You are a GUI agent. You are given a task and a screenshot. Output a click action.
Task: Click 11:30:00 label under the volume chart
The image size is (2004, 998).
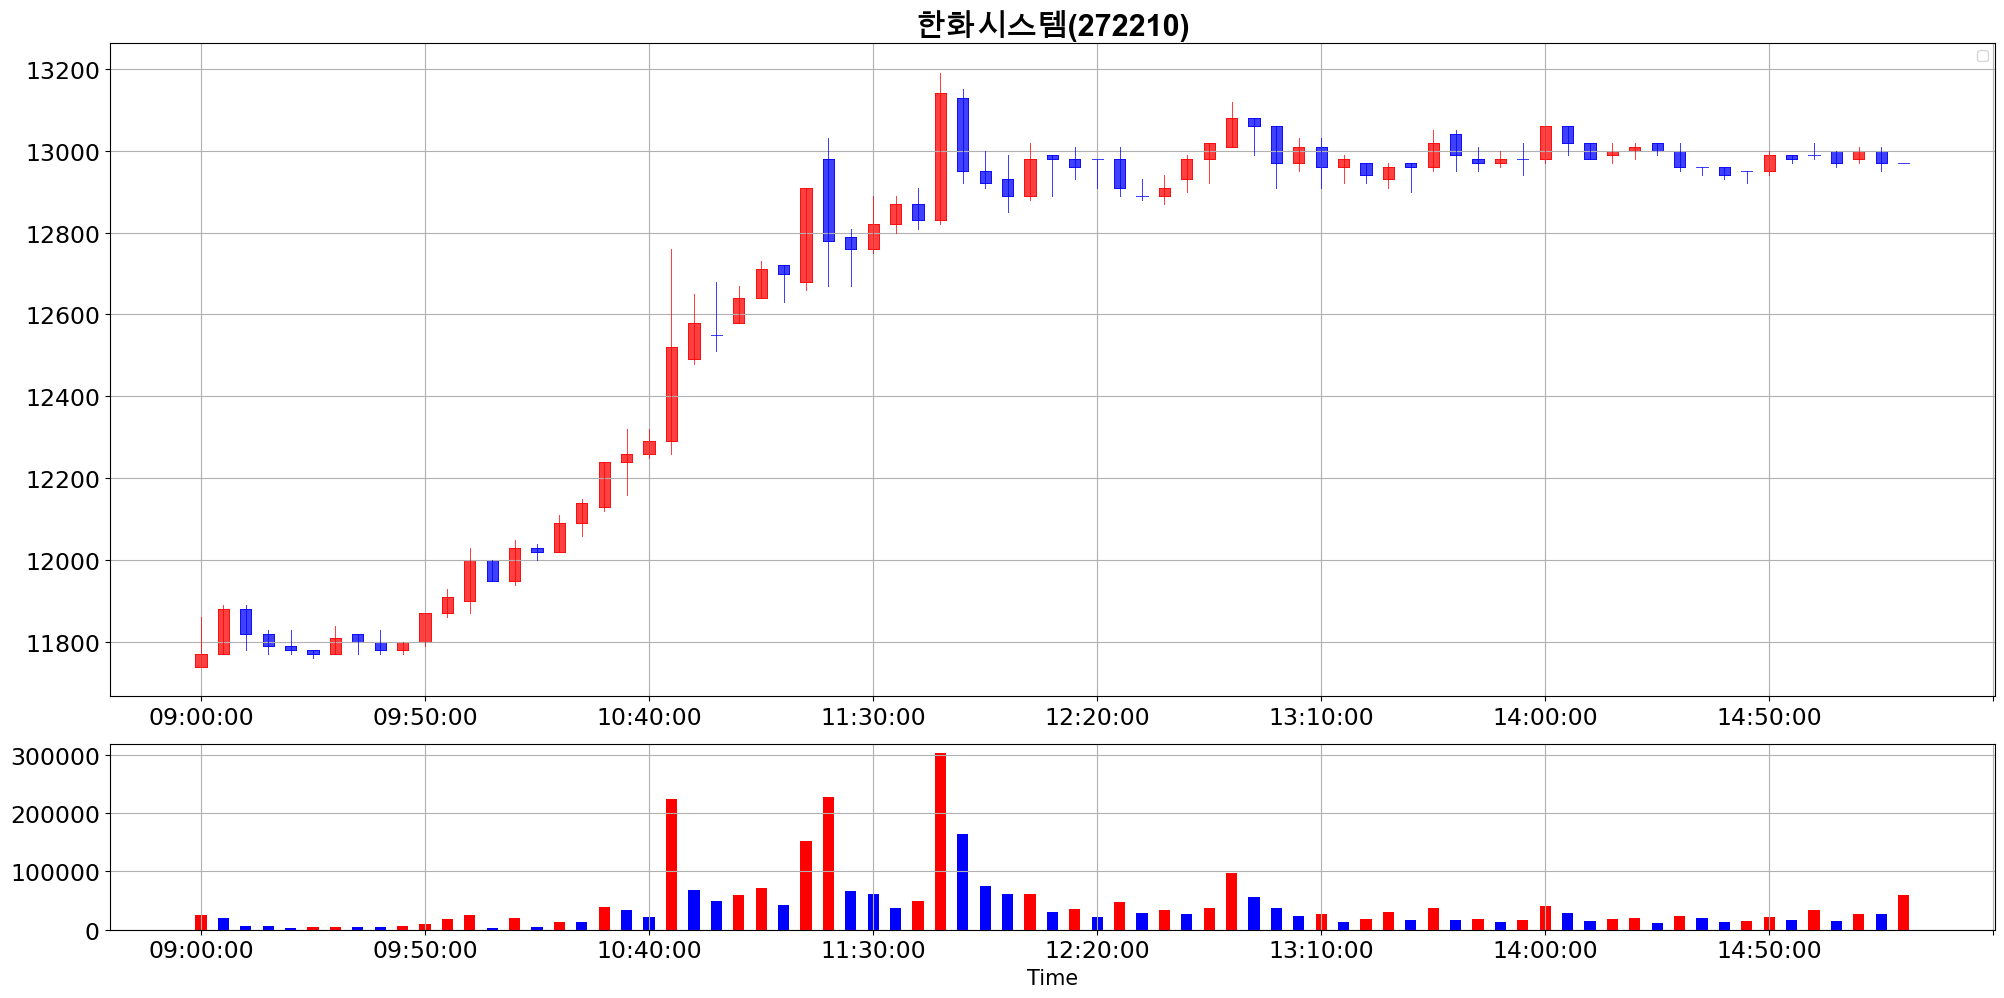pyautogui.click(x=873, y=950)
